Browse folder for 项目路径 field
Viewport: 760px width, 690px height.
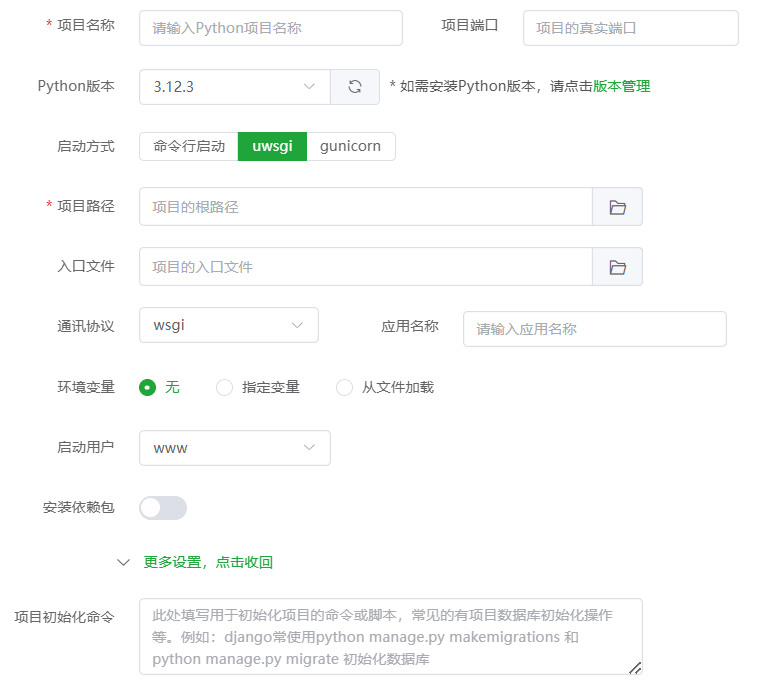coord(617,206)
